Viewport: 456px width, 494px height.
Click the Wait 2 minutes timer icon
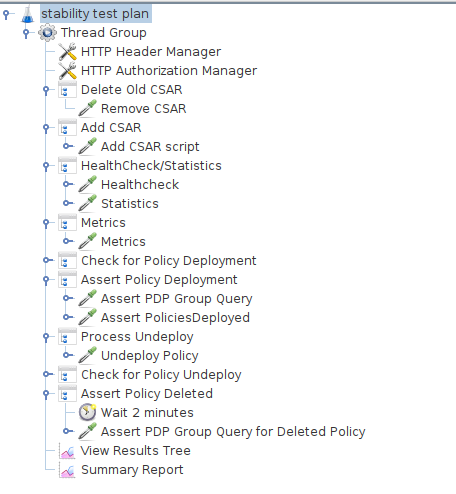(87, 413)
